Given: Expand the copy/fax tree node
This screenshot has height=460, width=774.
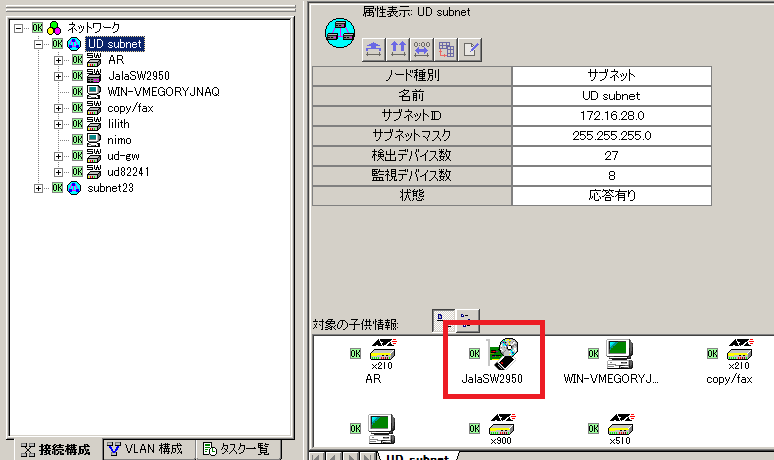Looking at the screenshot, I should [x=58, y=108].
